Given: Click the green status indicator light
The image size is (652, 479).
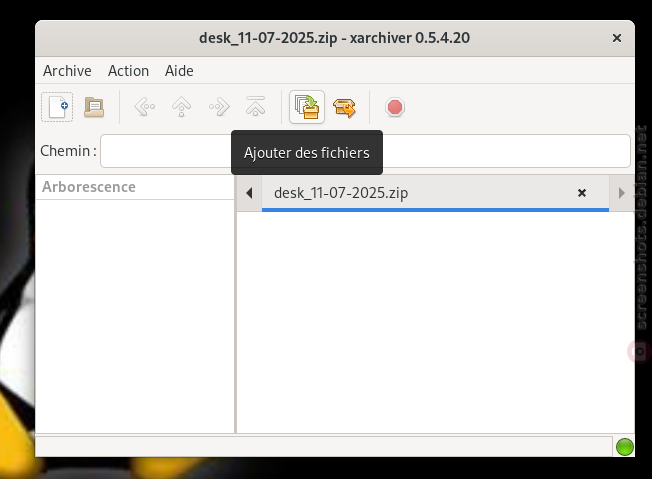Looking at the screenshot, I should click(625, 447).
